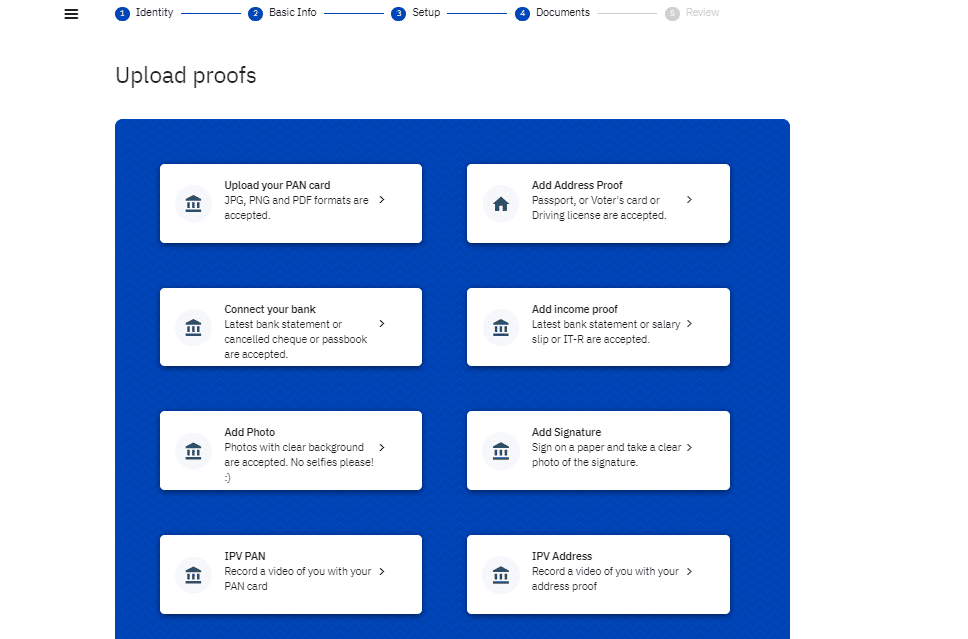Click 'cancelled cheque or passbook' description text
The height and width of the screenshot is (639, 968).
296,340
